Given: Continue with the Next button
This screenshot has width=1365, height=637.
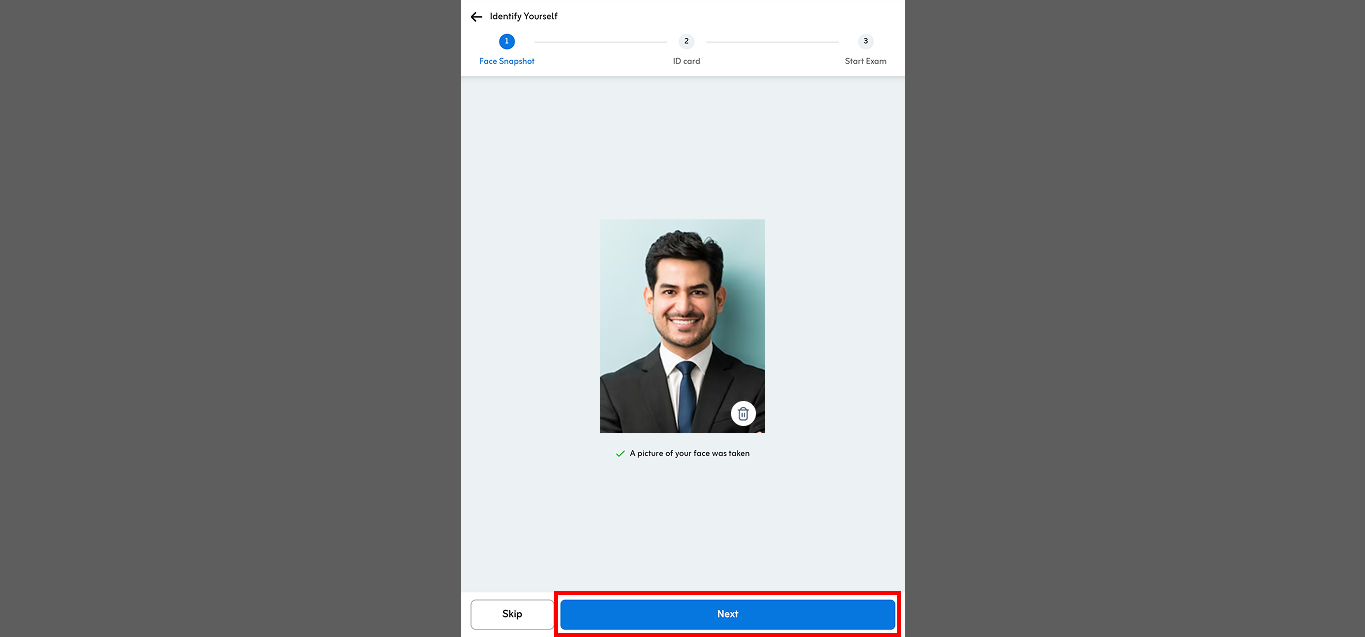Looking at the screenshot, I should 728,614.
